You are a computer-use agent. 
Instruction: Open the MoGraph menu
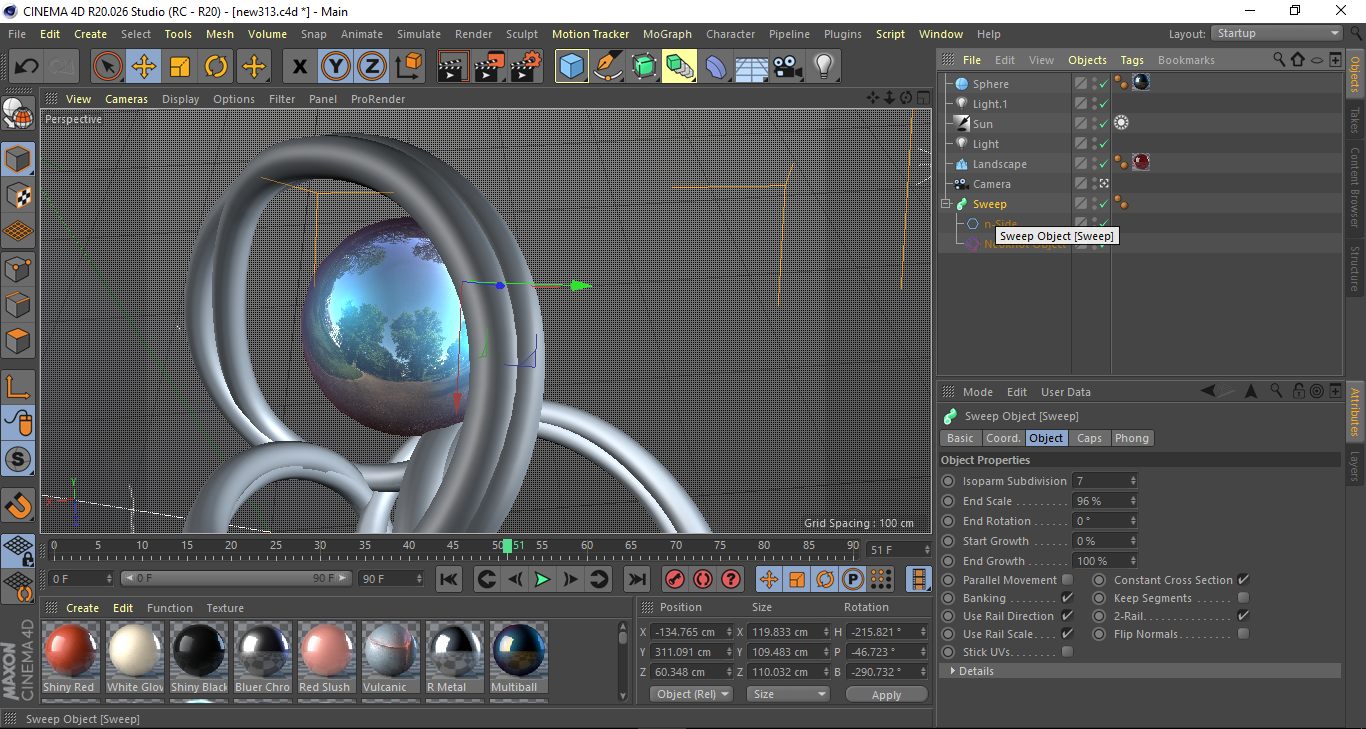coord(667,34)
